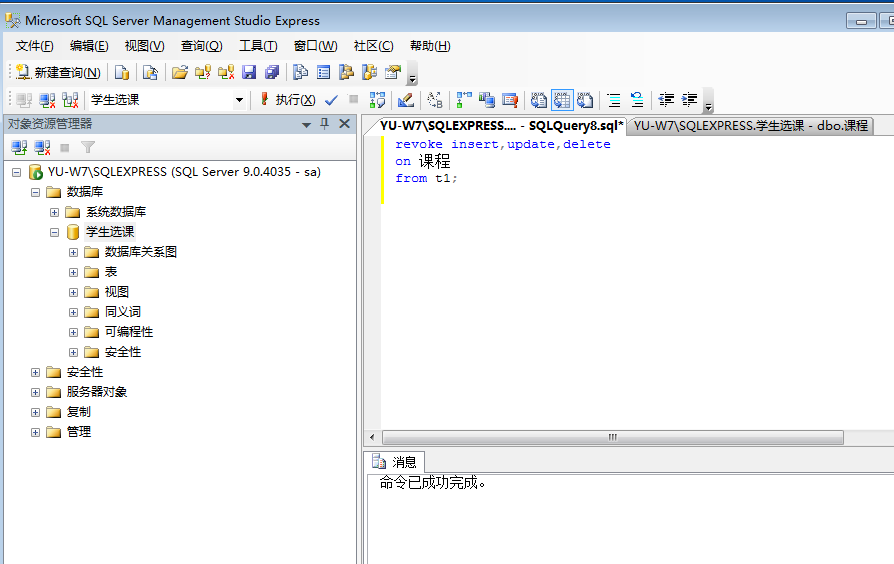
Task: Open the 窗口(W) menu
Action: pos(315,46)
